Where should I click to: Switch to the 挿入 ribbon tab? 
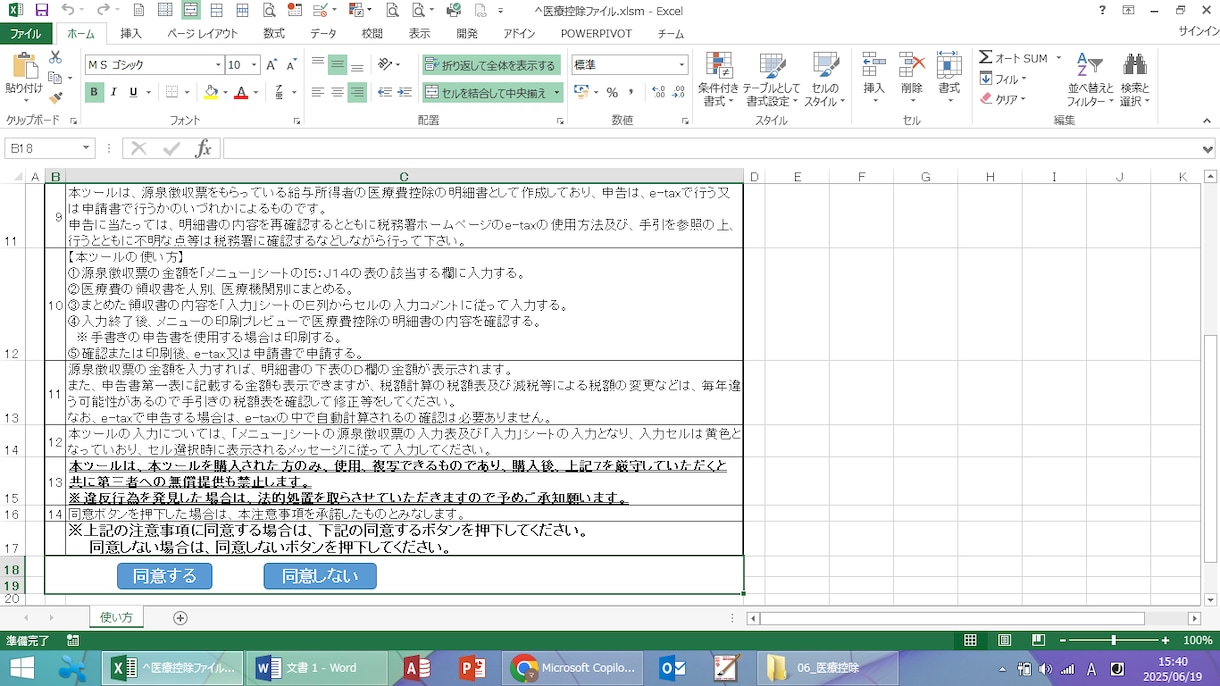click(131, 33)
